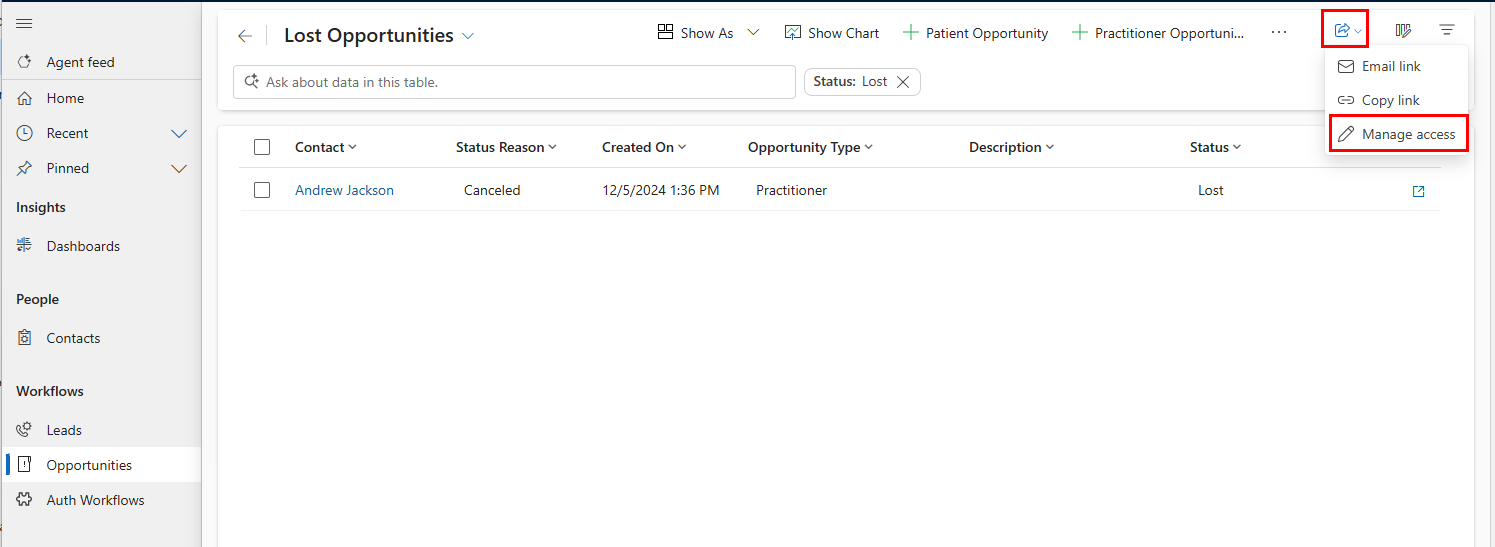Screen dimensions: 1495x547
Task: Click the more commands ellipsis
Action: pos(1279,33)
